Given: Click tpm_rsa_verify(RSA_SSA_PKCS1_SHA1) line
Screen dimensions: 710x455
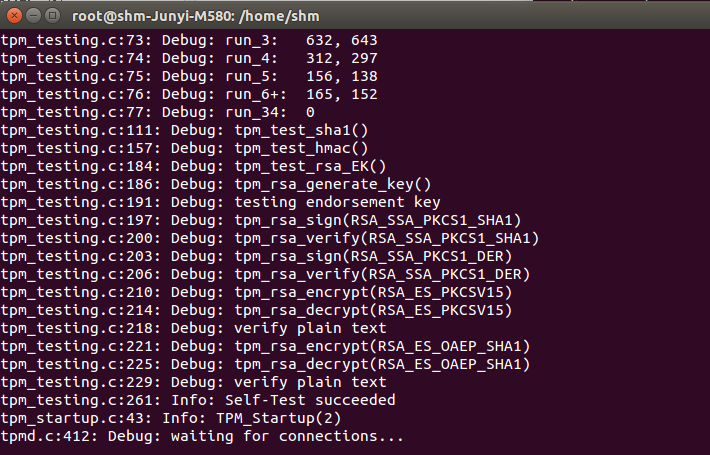Looking at the screenshot, I should 270,238.
